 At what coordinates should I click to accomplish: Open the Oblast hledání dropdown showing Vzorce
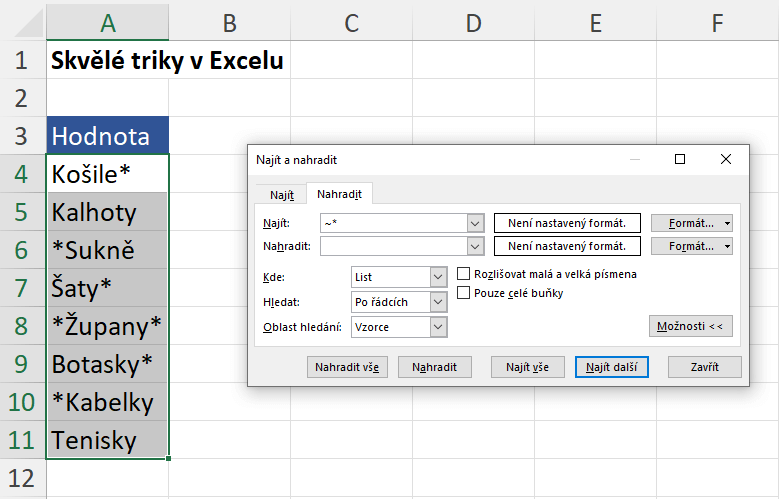438,327
